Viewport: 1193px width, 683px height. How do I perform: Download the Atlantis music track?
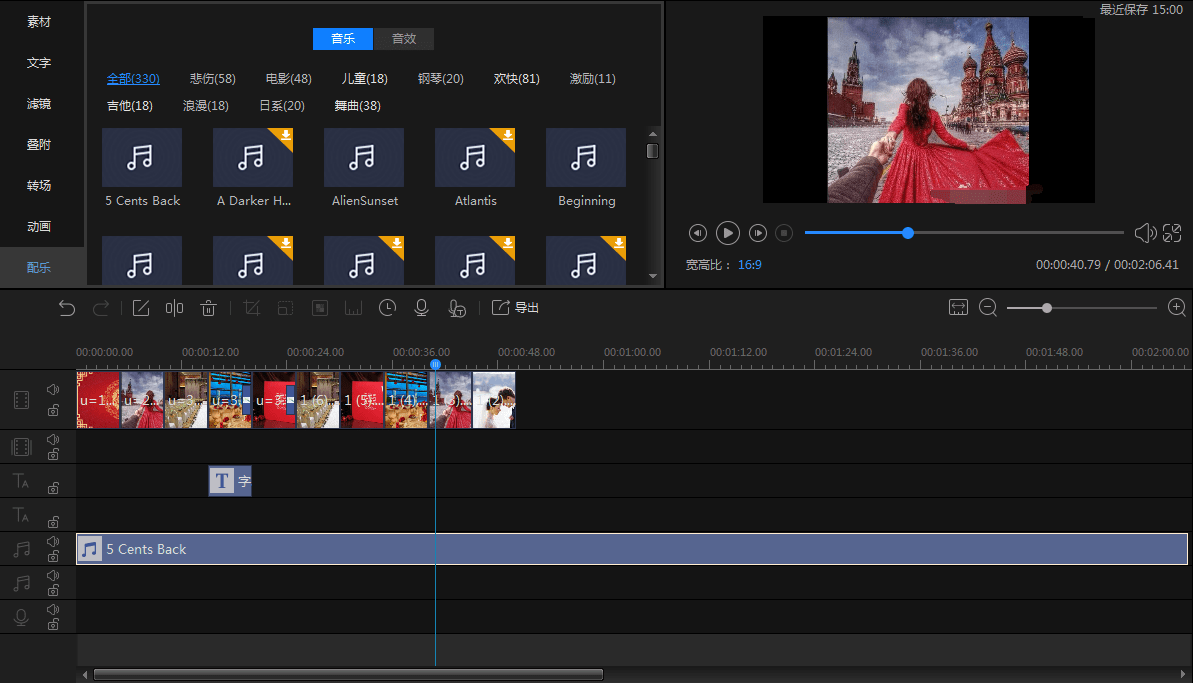507,136
